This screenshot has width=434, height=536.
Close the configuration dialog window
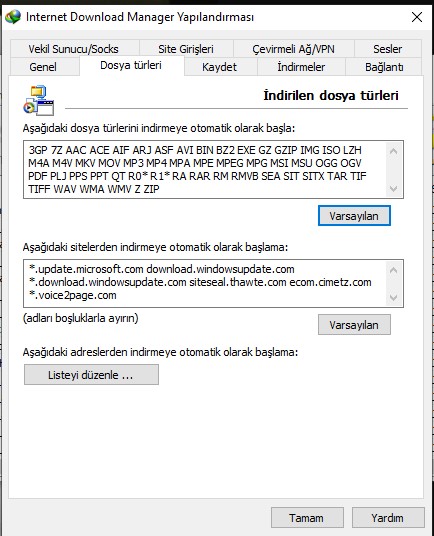[417, 17]
